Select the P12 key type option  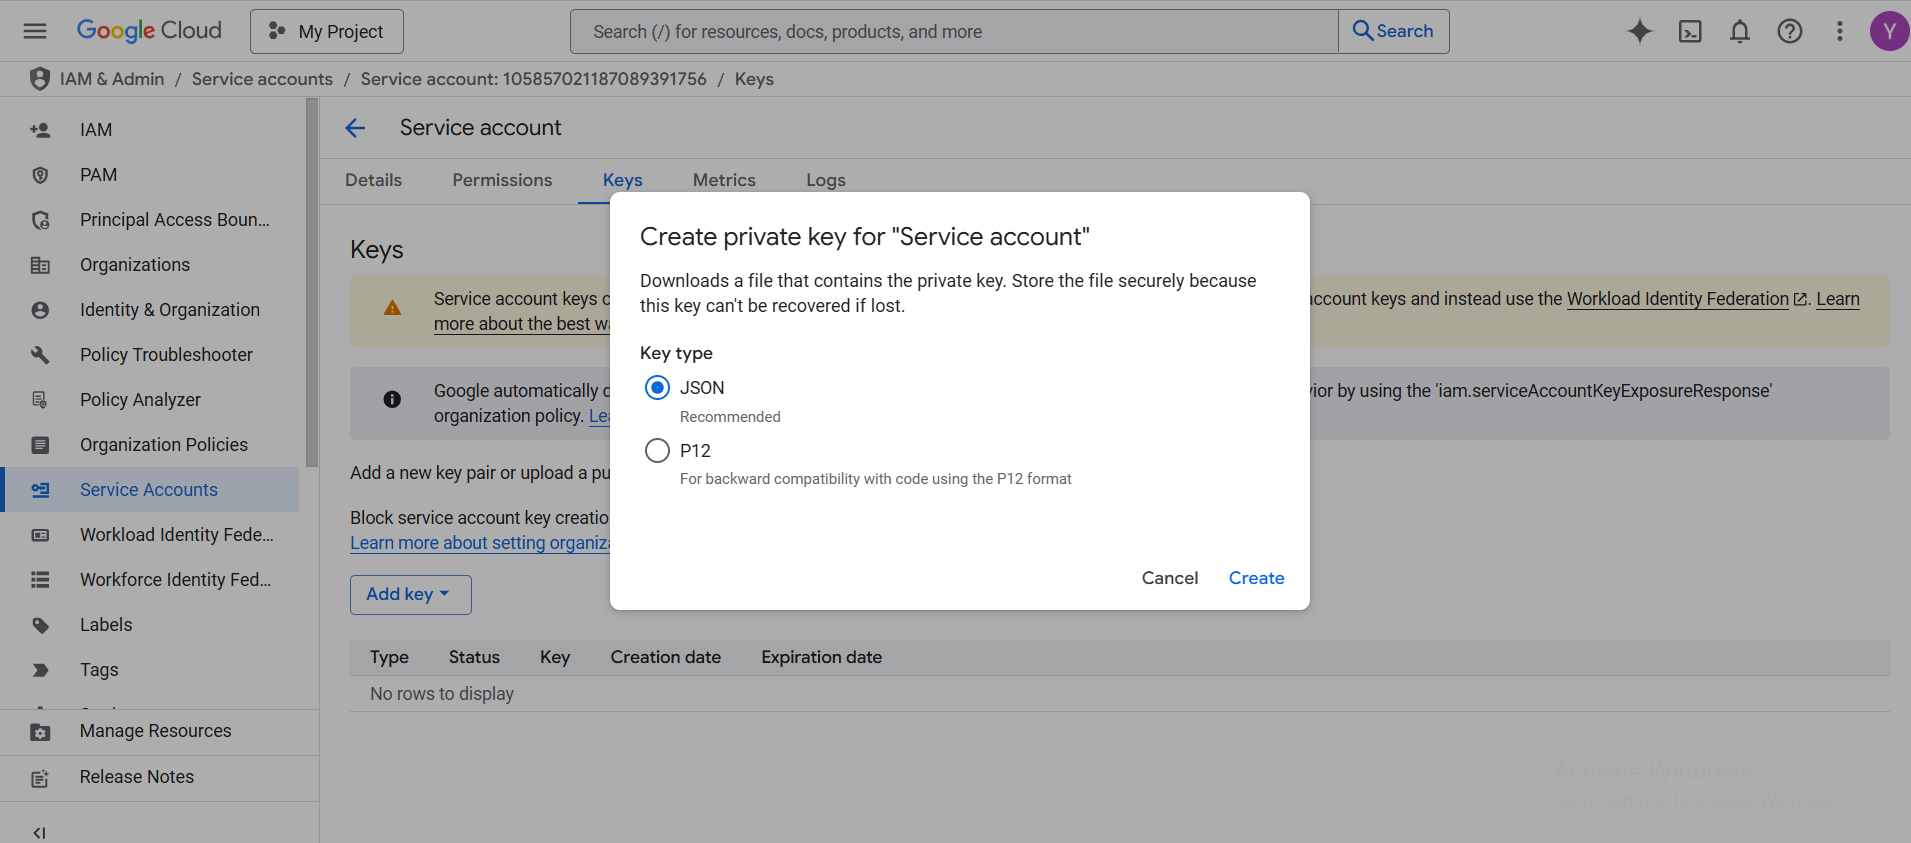pyautogui.click(x=657, y=451)
